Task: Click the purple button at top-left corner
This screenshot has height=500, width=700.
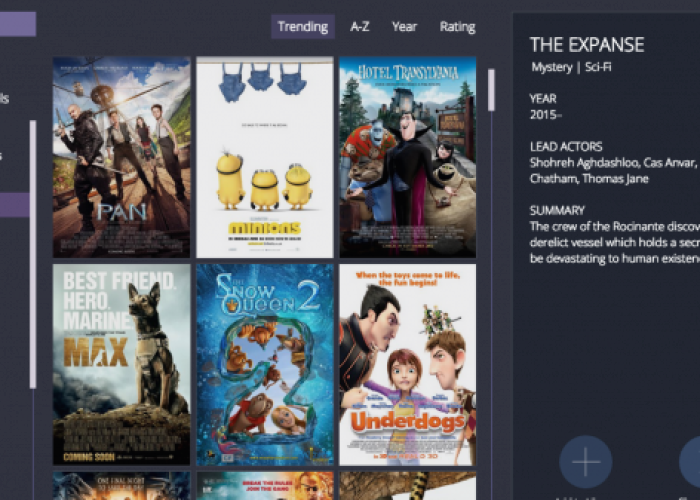Action: [18, 24]
